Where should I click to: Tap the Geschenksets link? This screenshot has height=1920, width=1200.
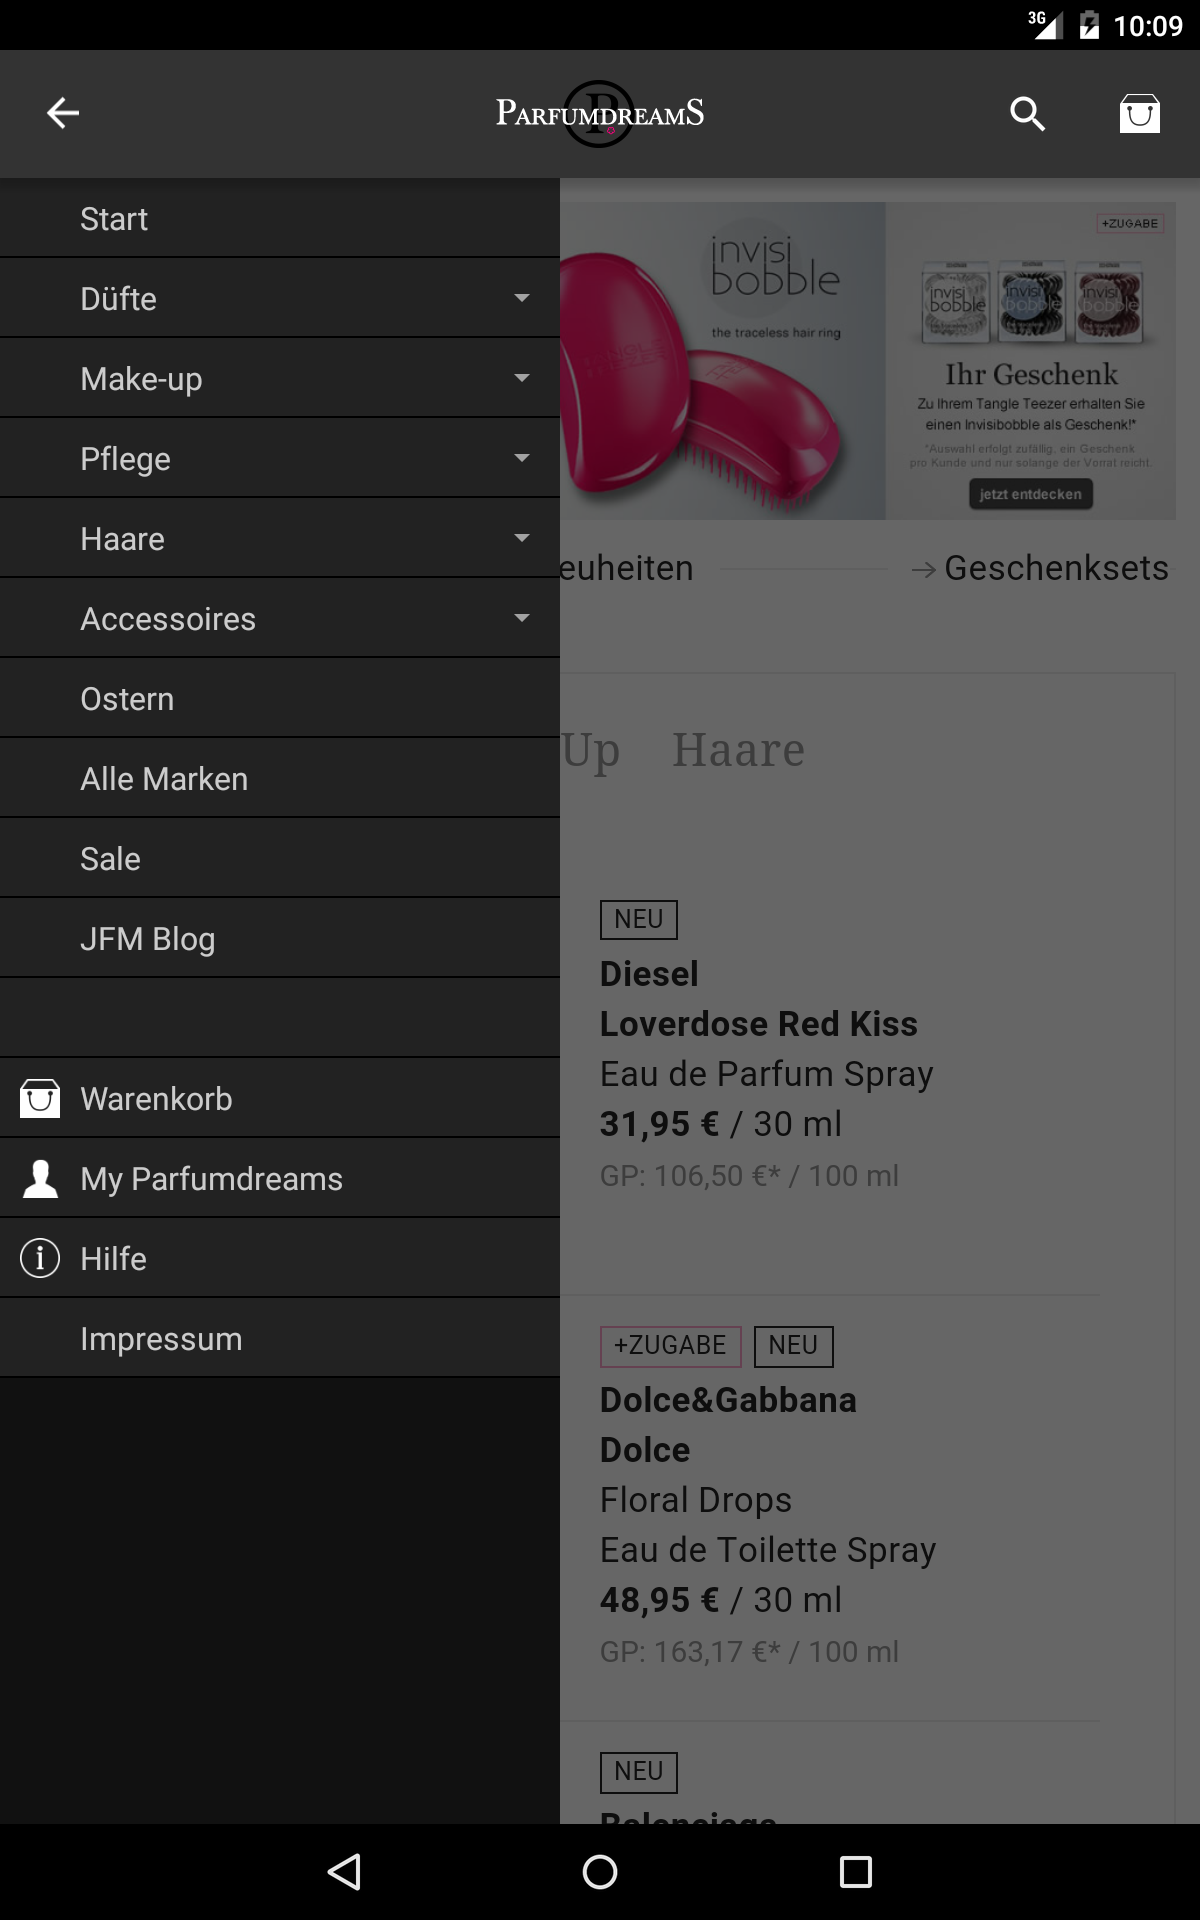1055,568
